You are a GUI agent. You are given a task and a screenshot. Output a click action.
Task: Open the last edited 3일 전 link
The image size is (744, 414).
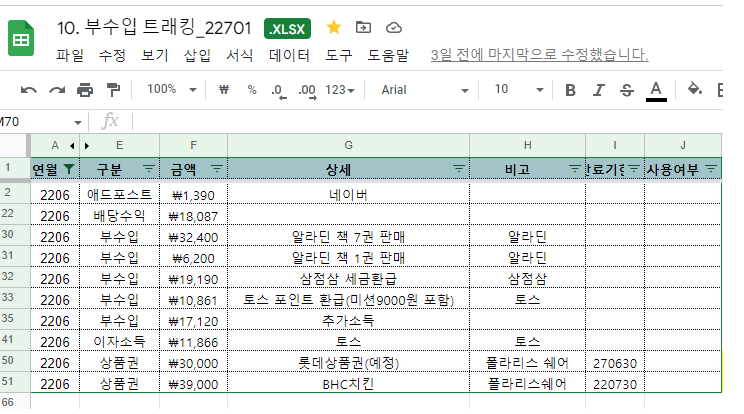point(539,55)
